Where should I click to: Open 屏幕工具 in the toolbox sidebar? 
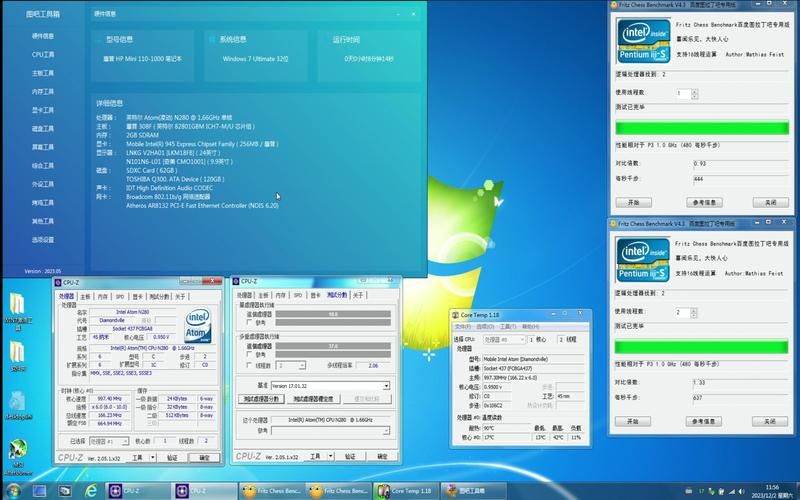[43, 147]
